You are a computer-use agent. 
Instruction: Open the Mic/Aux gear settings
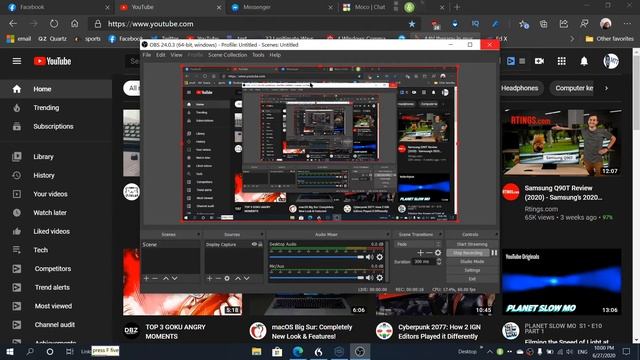380,278
